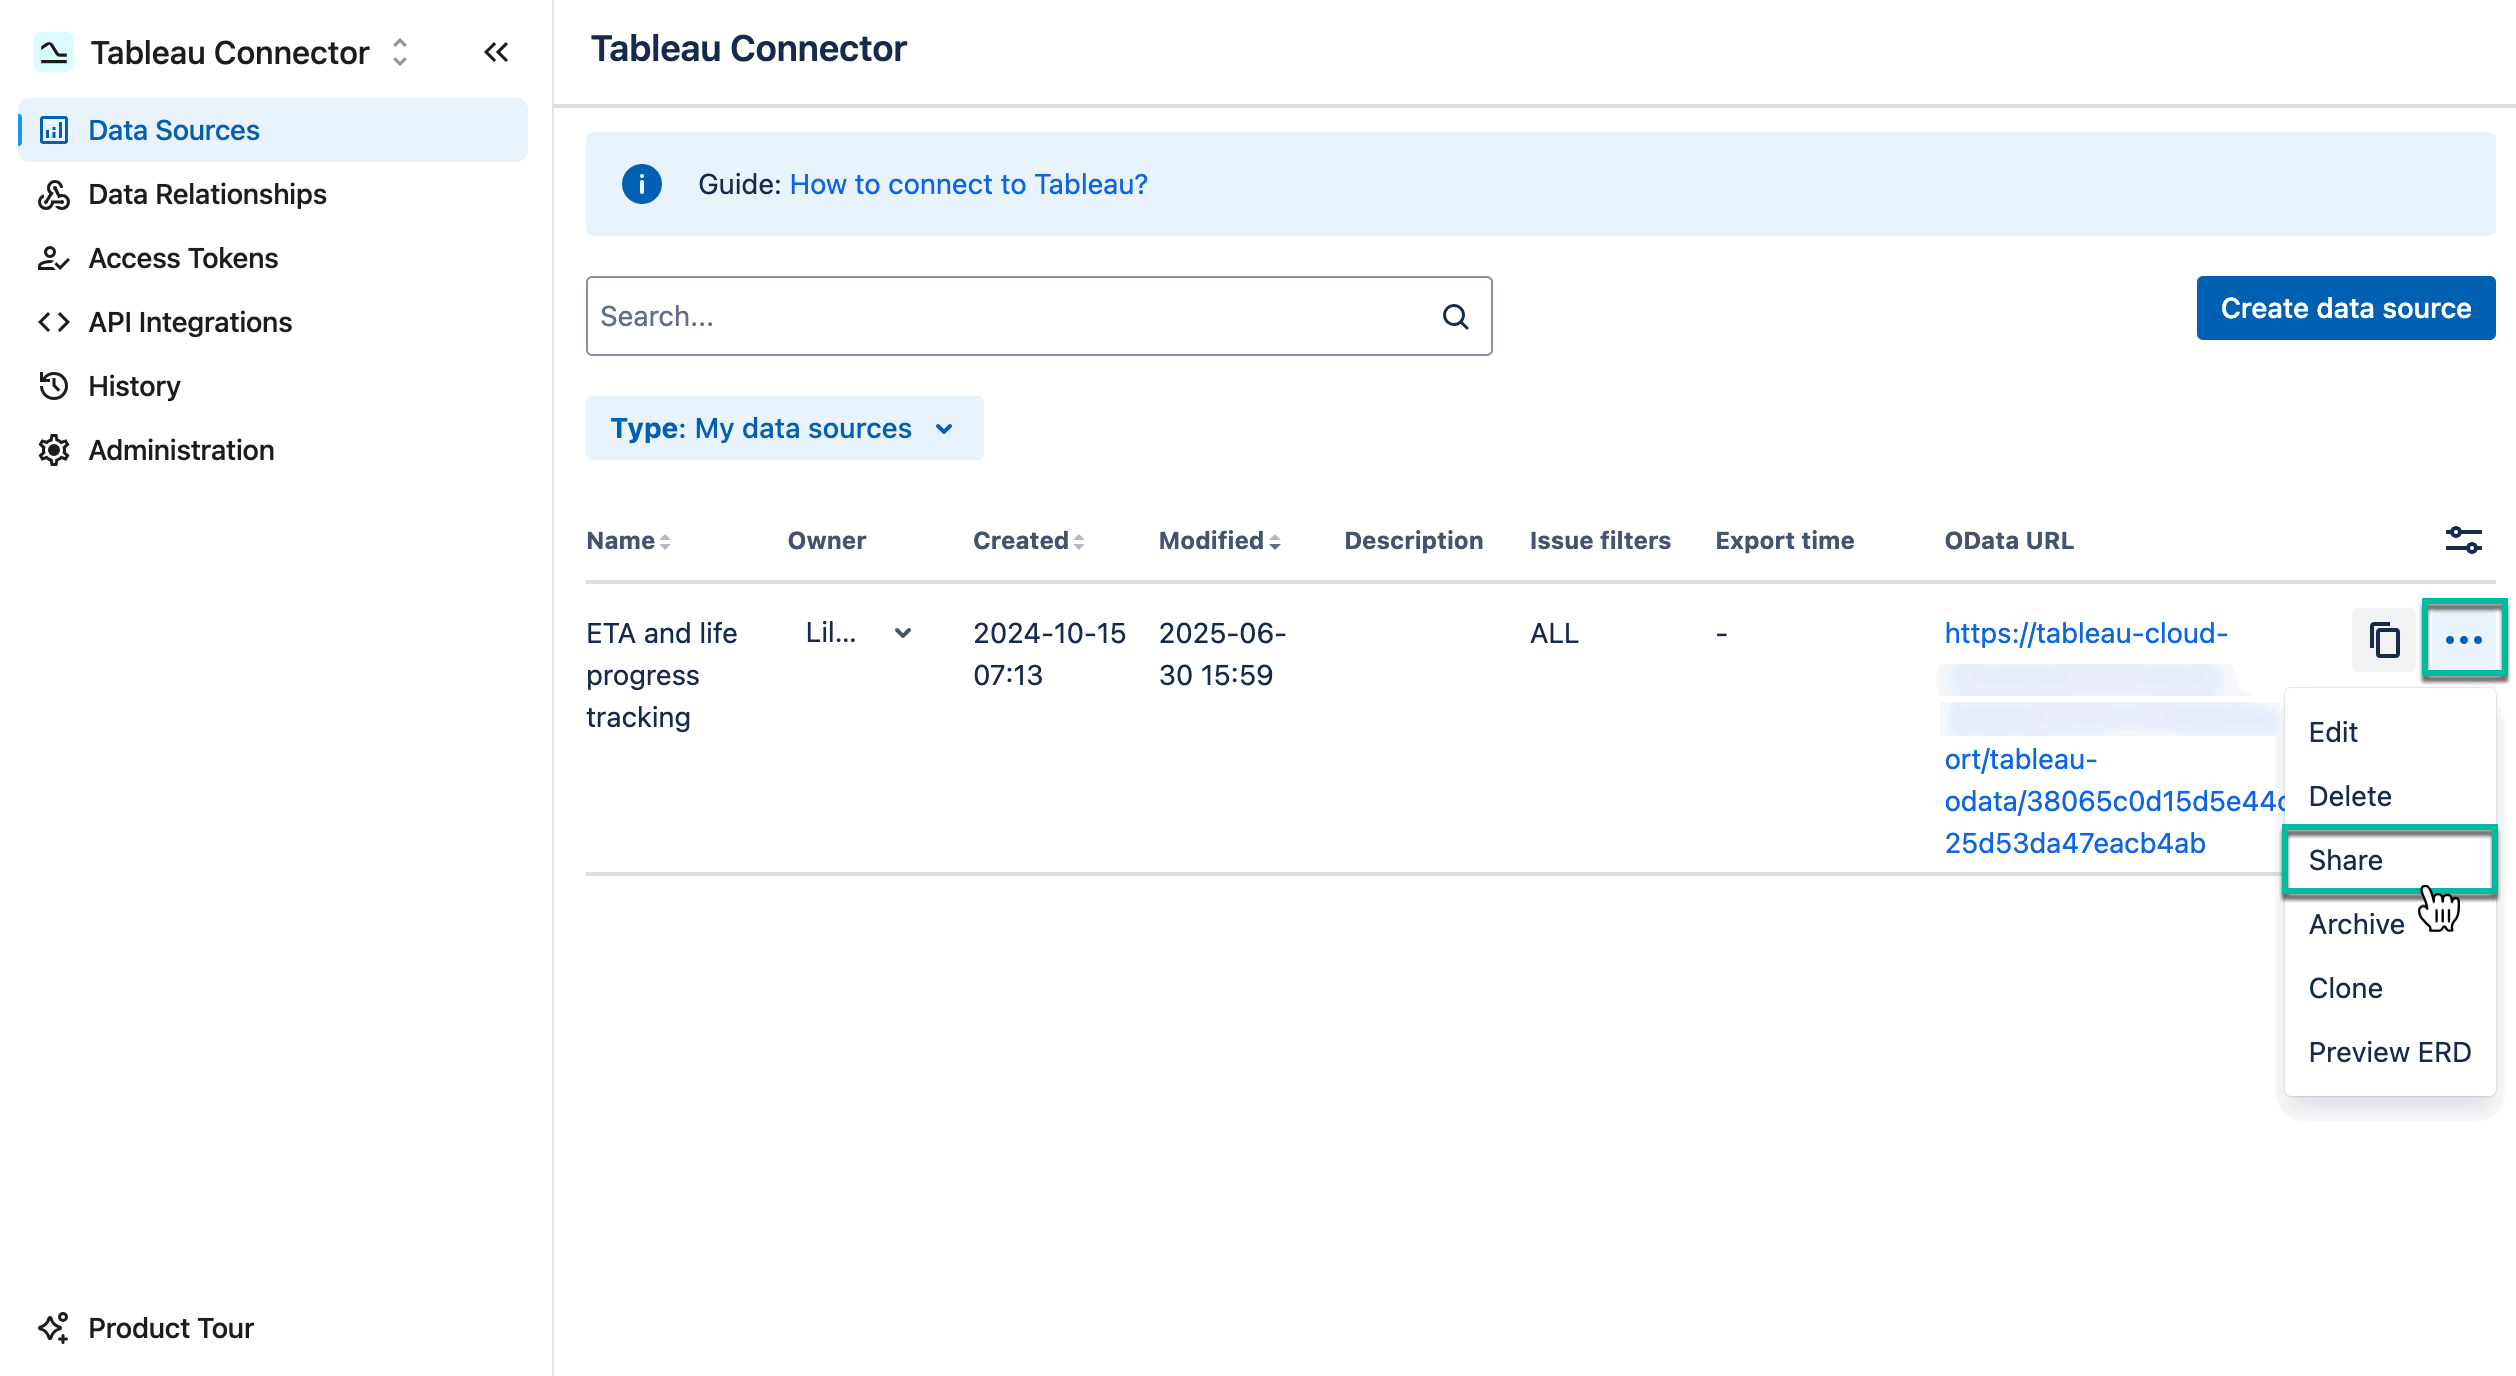Open the How to connect to Tableau guide
Screen dimensions: 2516x1376
(x=967, y=184)
